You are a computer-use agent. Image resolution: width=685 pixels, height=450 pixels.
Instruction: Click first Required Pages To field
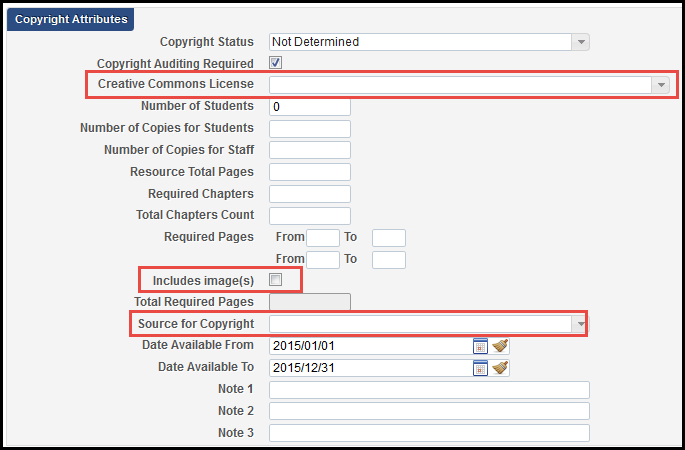389,238
